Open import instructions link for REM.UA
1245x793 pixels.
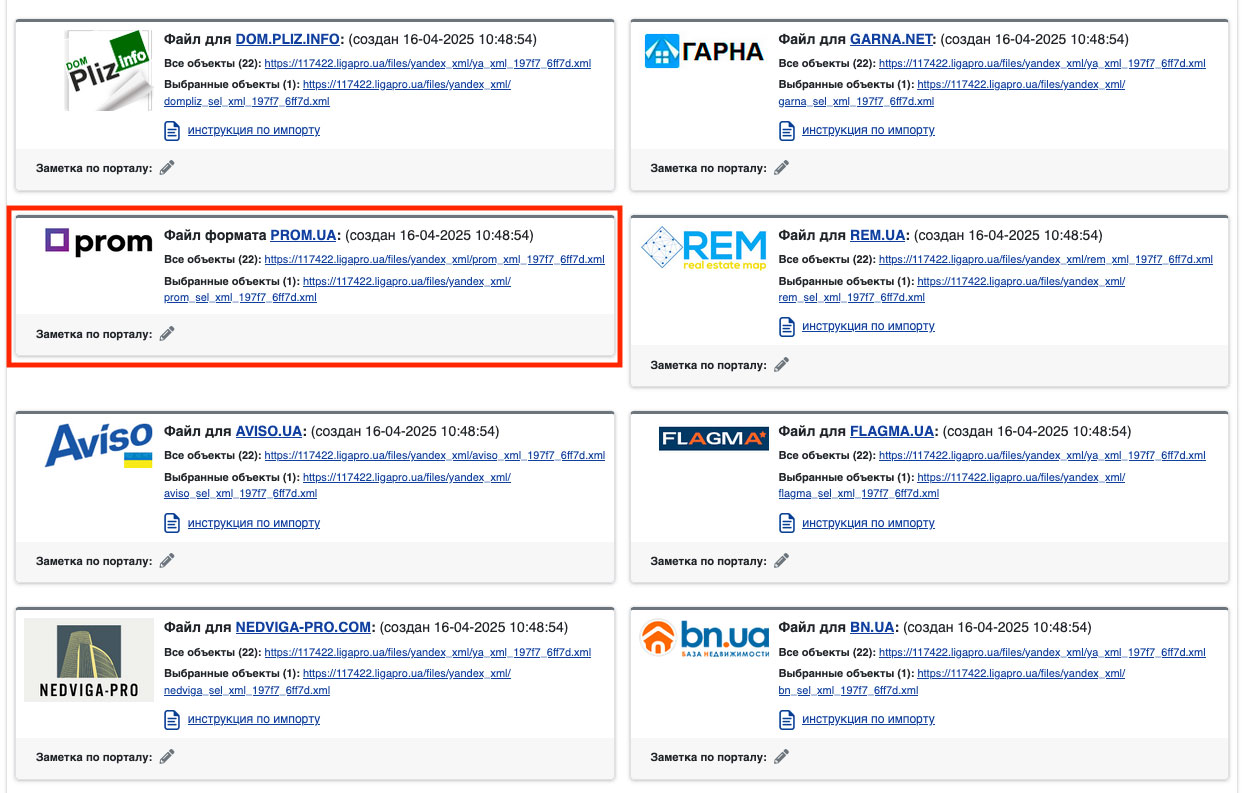(868, 326)
